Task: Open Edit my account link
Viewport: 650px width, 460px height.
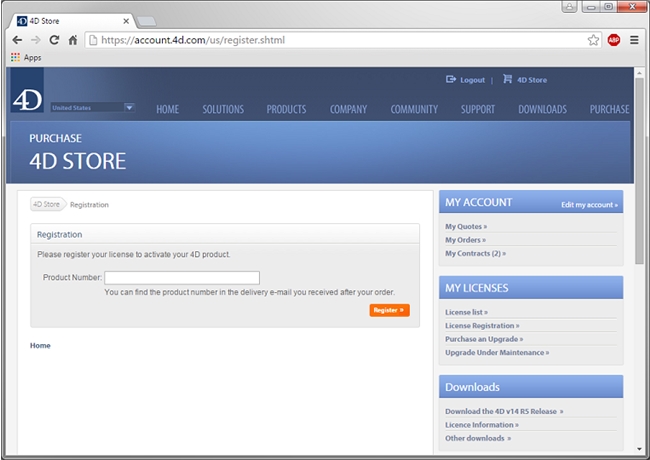Action: (589, 205)
